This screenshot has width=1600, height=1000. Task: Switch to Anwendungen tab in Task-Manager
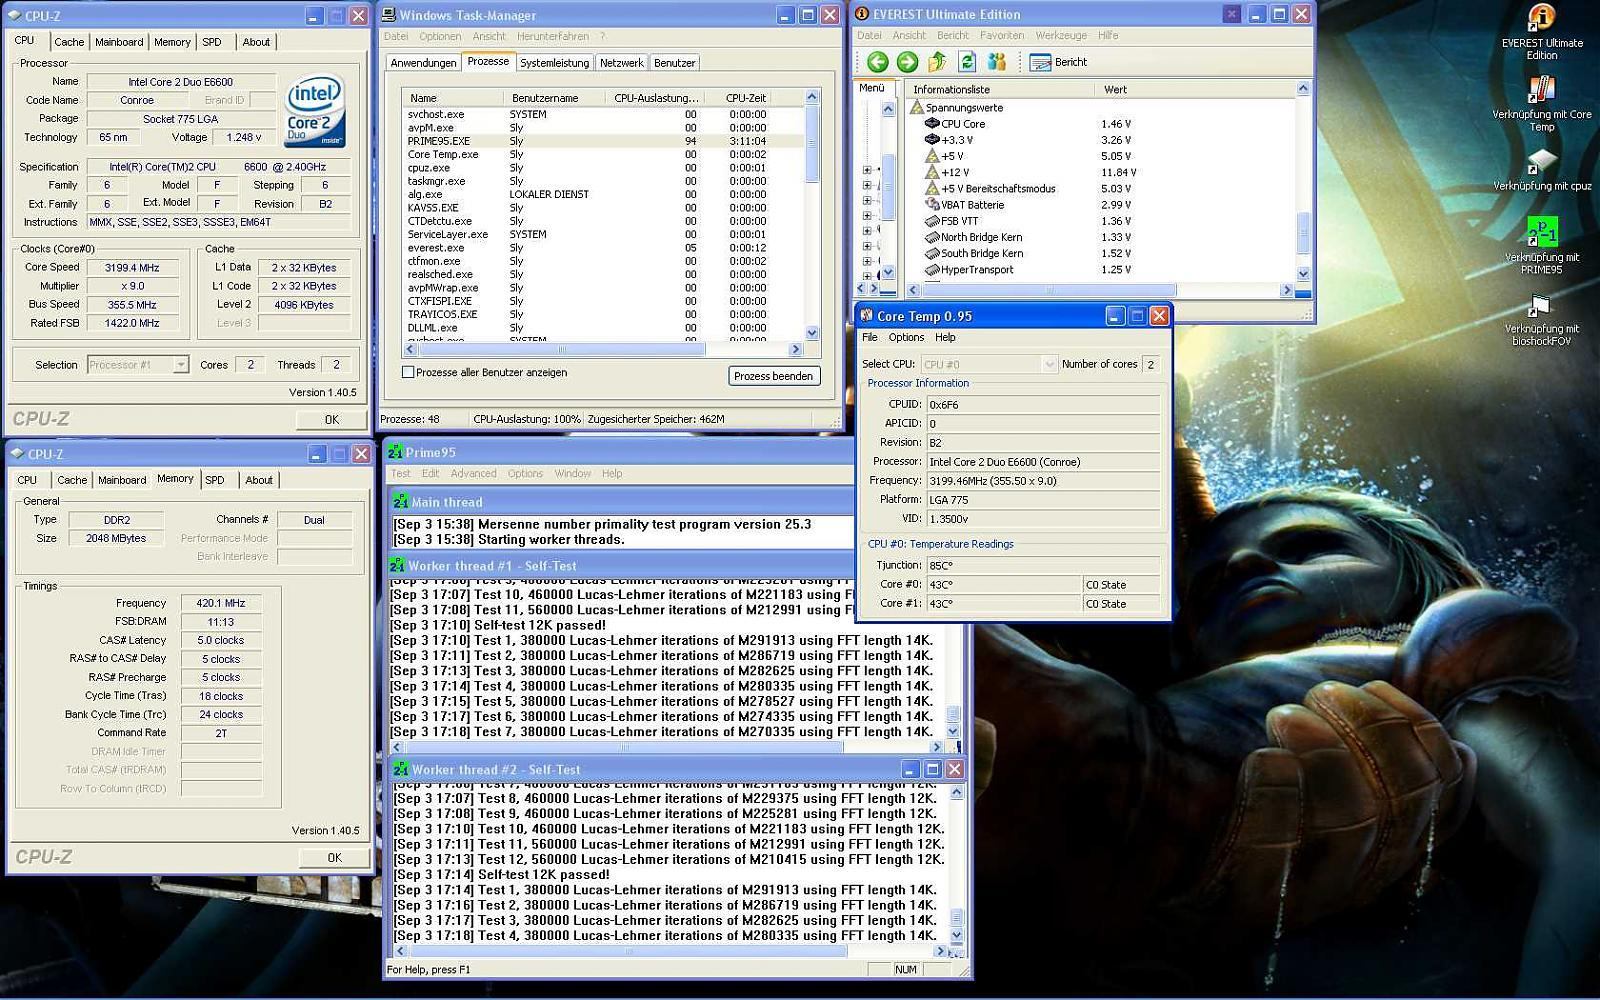424,63
